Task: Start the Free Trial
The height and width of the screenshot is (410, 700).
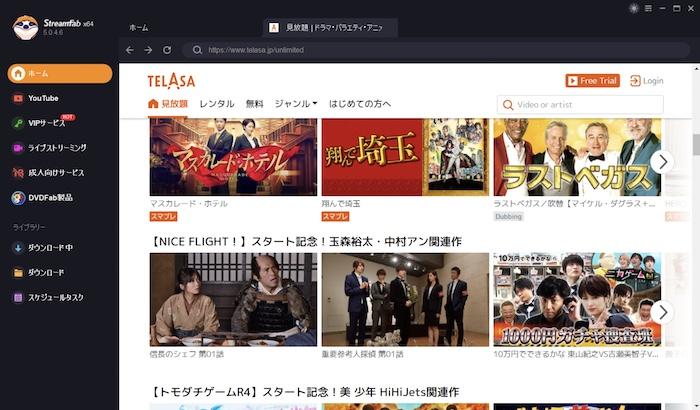Action: [592, 81]
